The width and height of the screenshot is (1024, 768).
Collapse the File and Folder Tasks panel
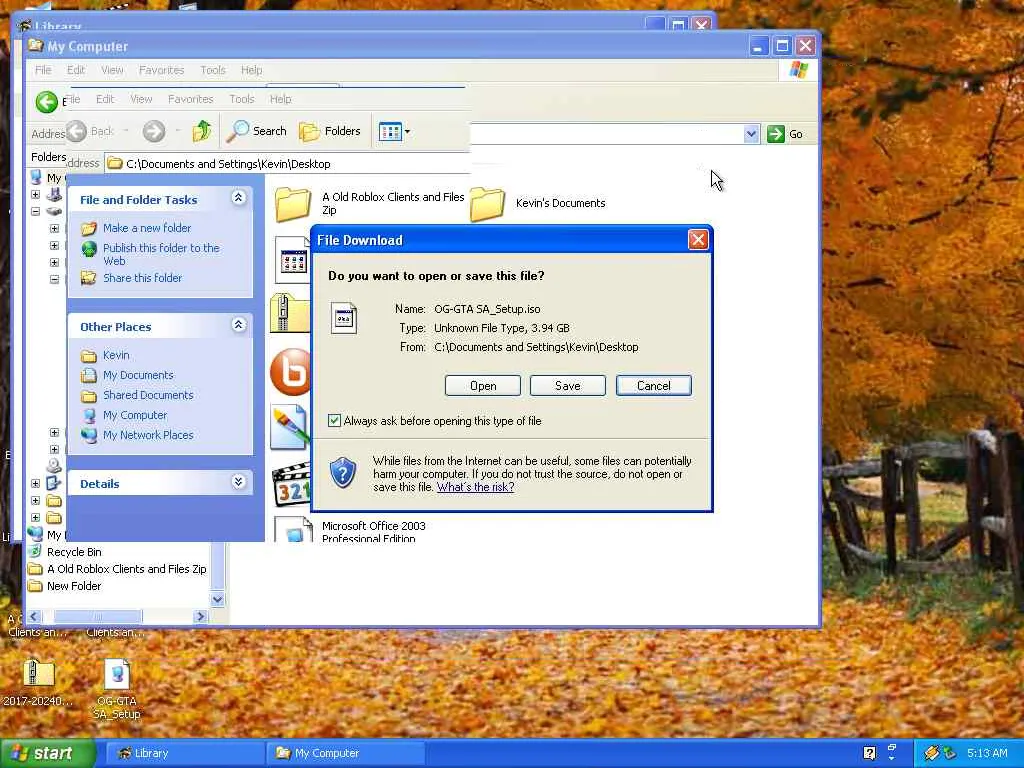pyautogui.click(x=238, y=197)
